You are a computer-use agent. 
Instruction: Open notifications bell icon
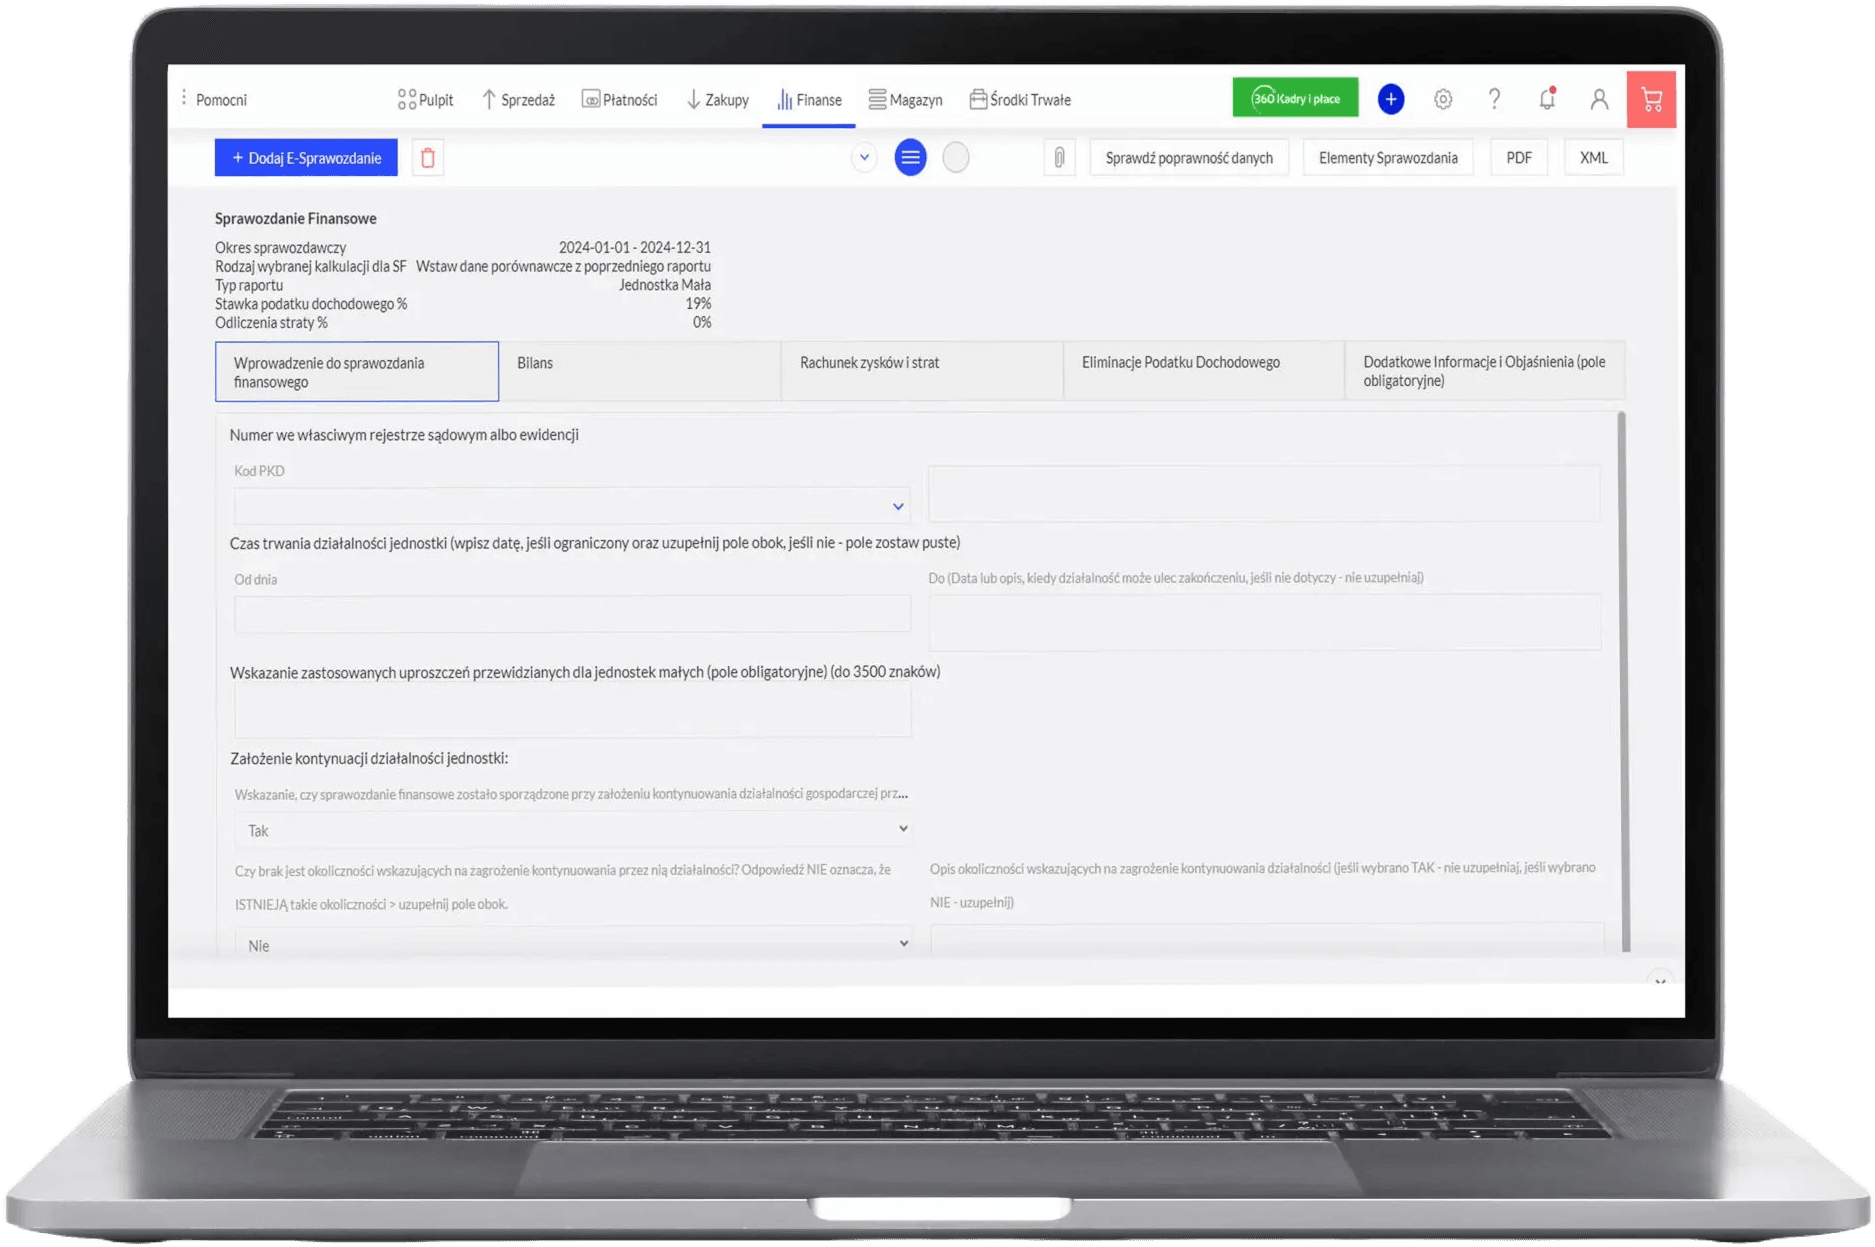click(x=1547, y=99)
